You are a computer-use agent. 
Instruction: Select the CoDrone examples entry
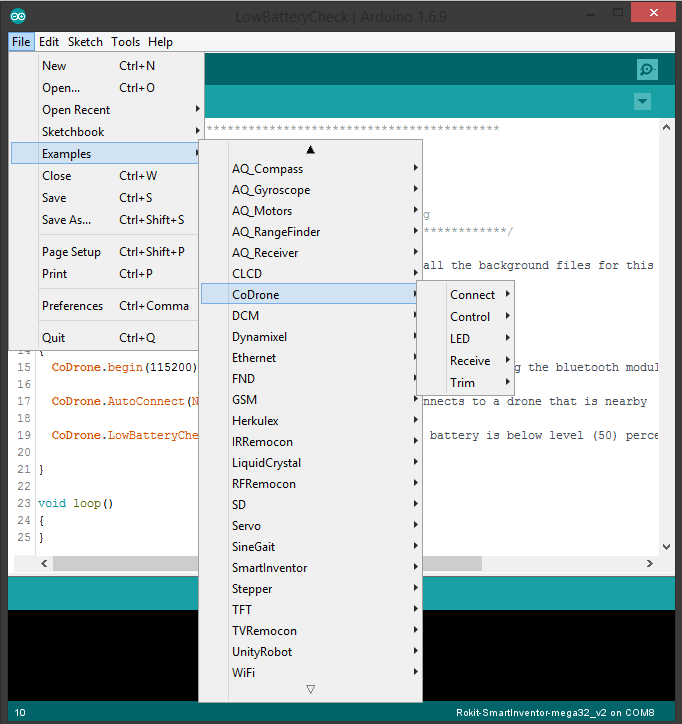[x=309, y=294]
